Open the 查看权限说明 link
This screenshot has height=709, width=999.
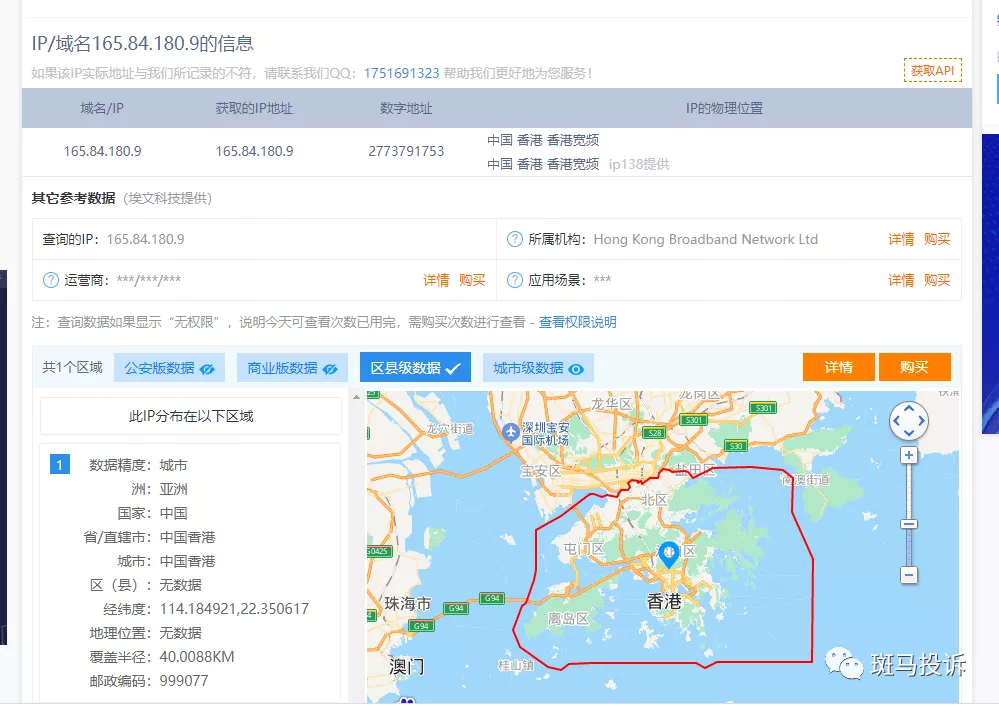577,322
